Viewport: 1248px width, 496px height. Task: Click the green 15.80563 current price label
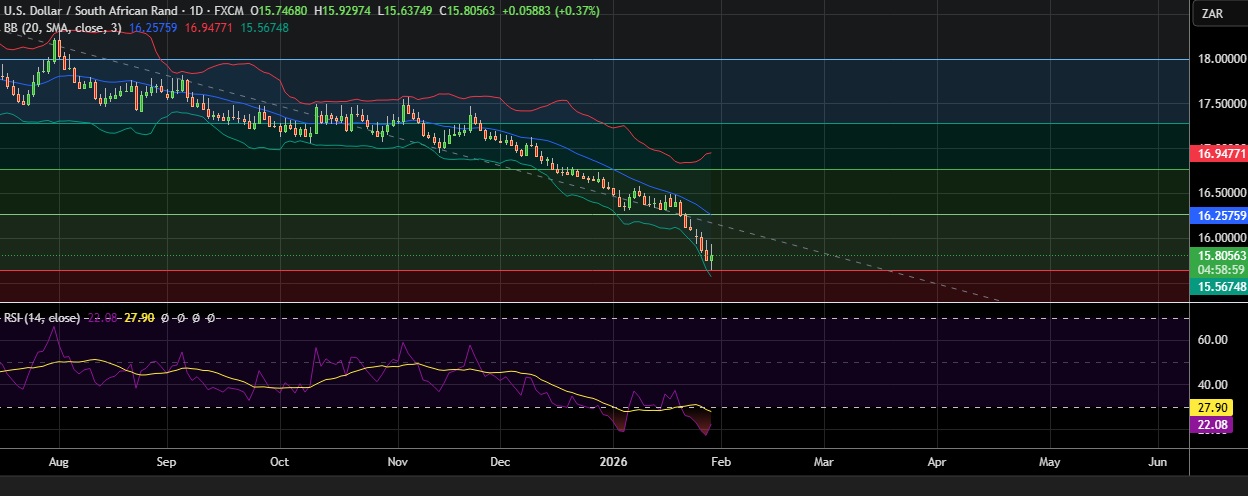click(1220, 256)
